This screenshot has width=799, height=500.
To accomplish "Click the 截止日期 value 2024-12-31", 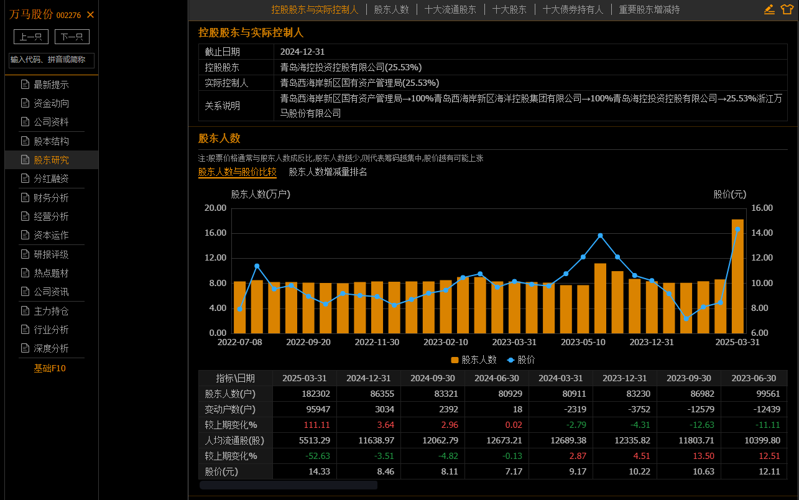I will [302, 51].
